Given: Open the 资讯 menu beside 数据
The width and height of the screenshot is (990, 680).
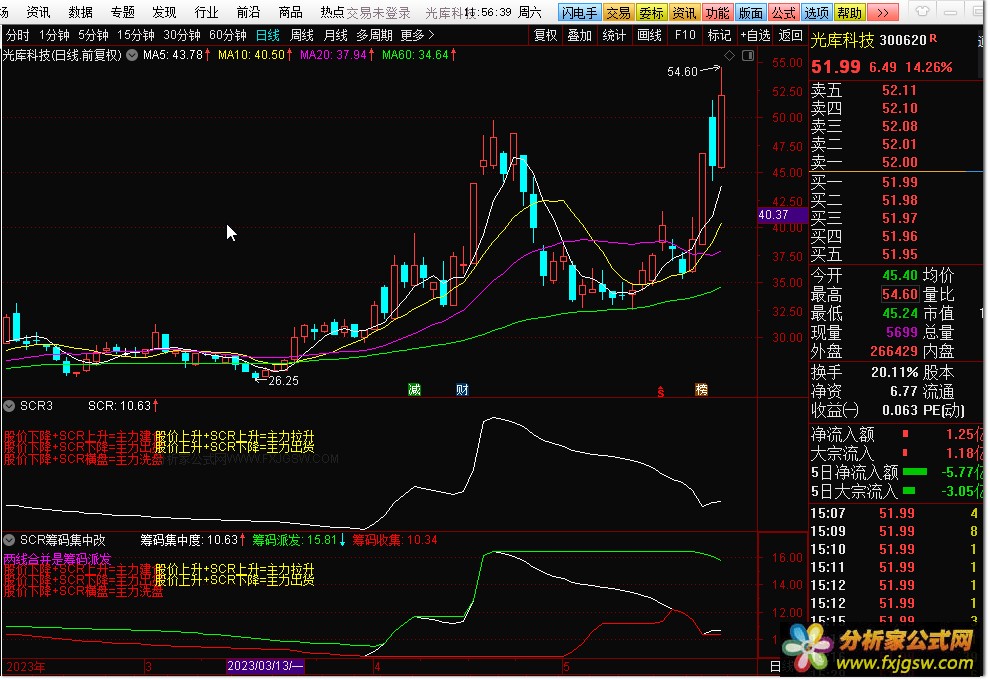Looking at the screenshot, I should pos(39,12).
